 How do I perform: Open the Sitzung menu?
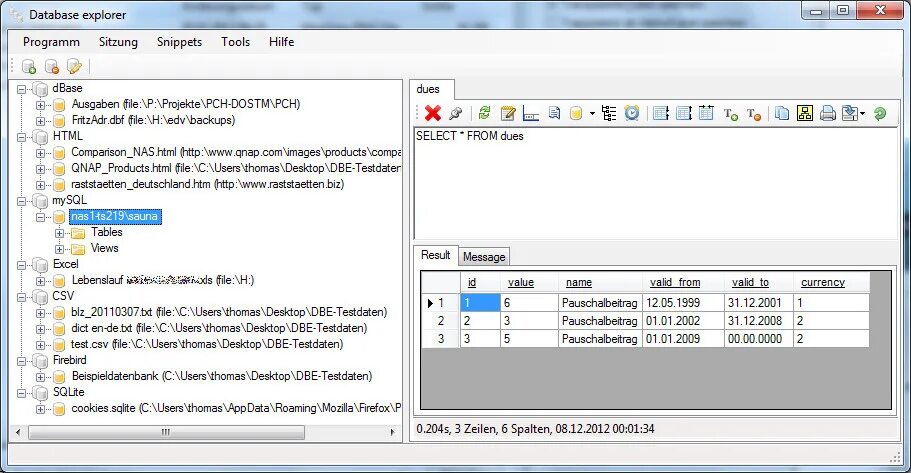point(119,42)
